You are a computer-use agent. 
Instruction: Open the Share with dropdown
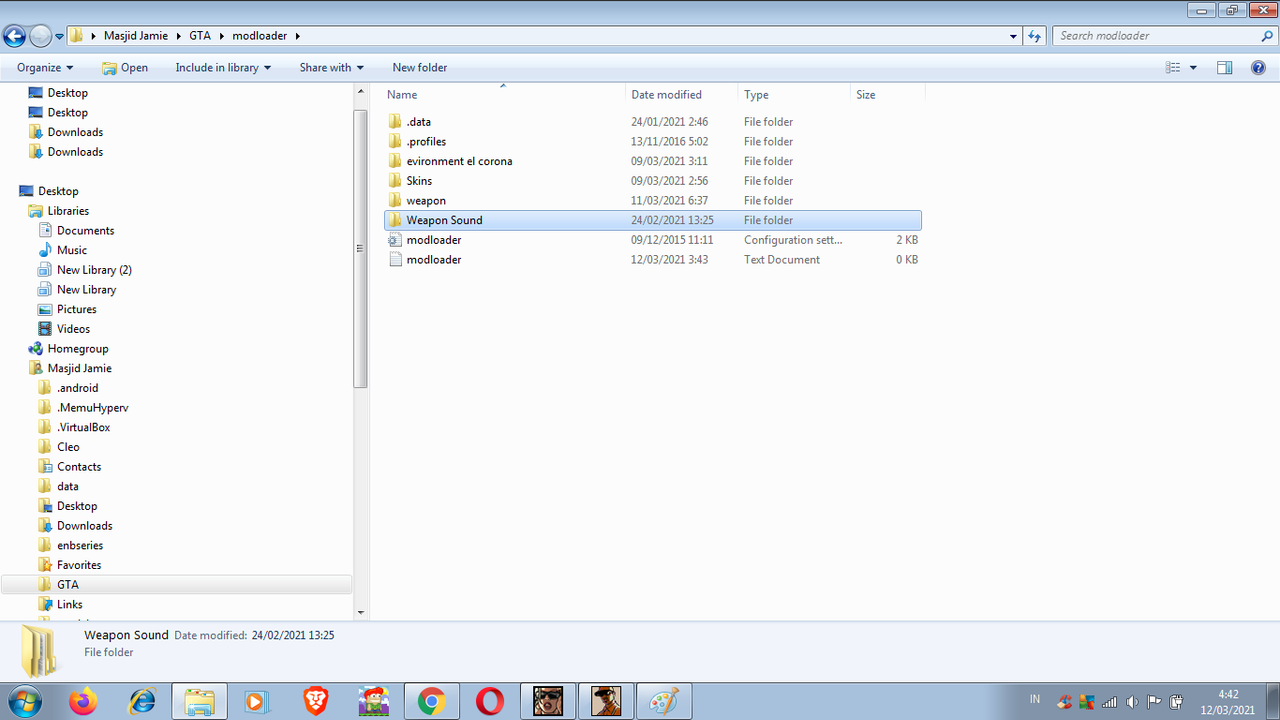[331, 68]
